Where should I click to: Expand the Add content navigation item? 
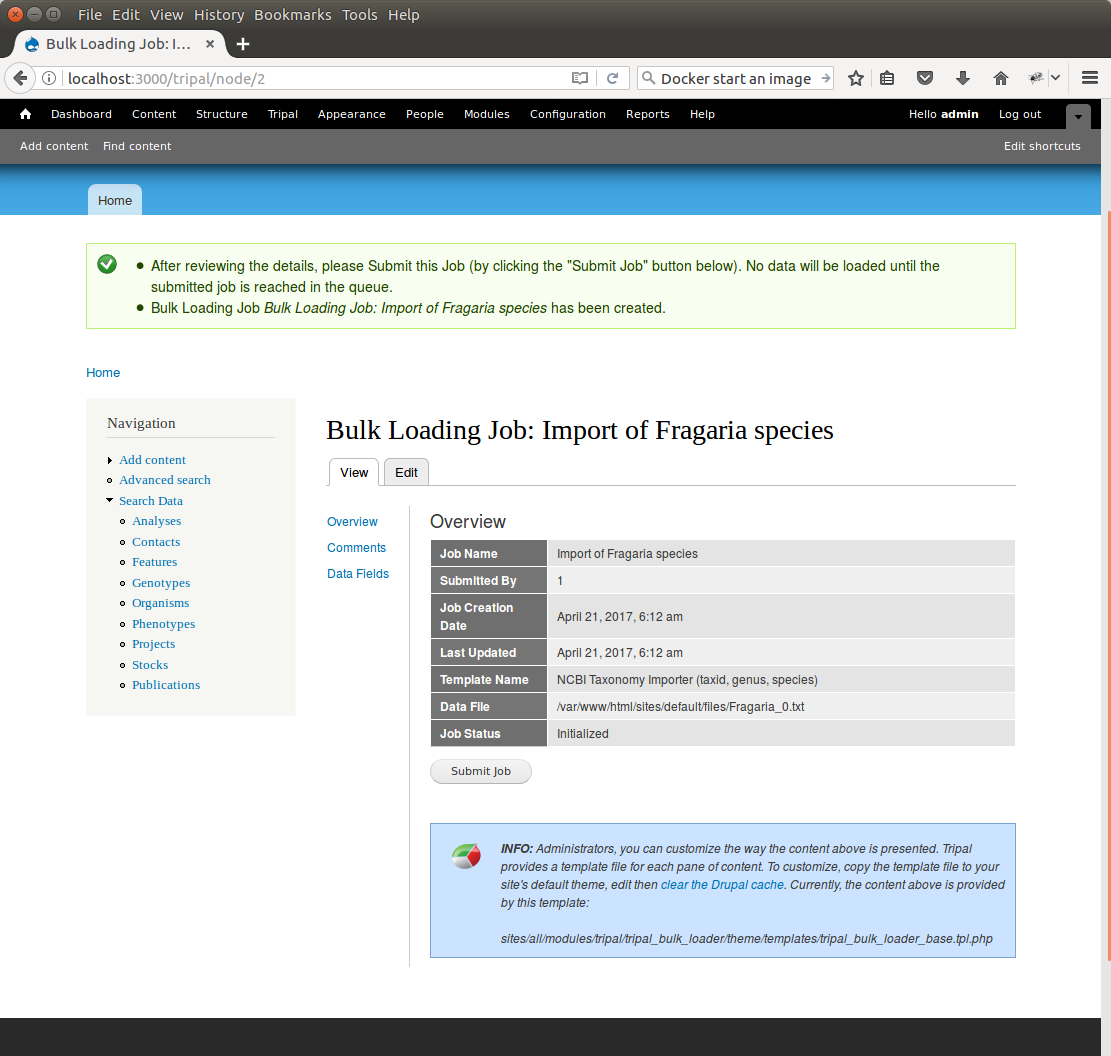coord(110,460)
